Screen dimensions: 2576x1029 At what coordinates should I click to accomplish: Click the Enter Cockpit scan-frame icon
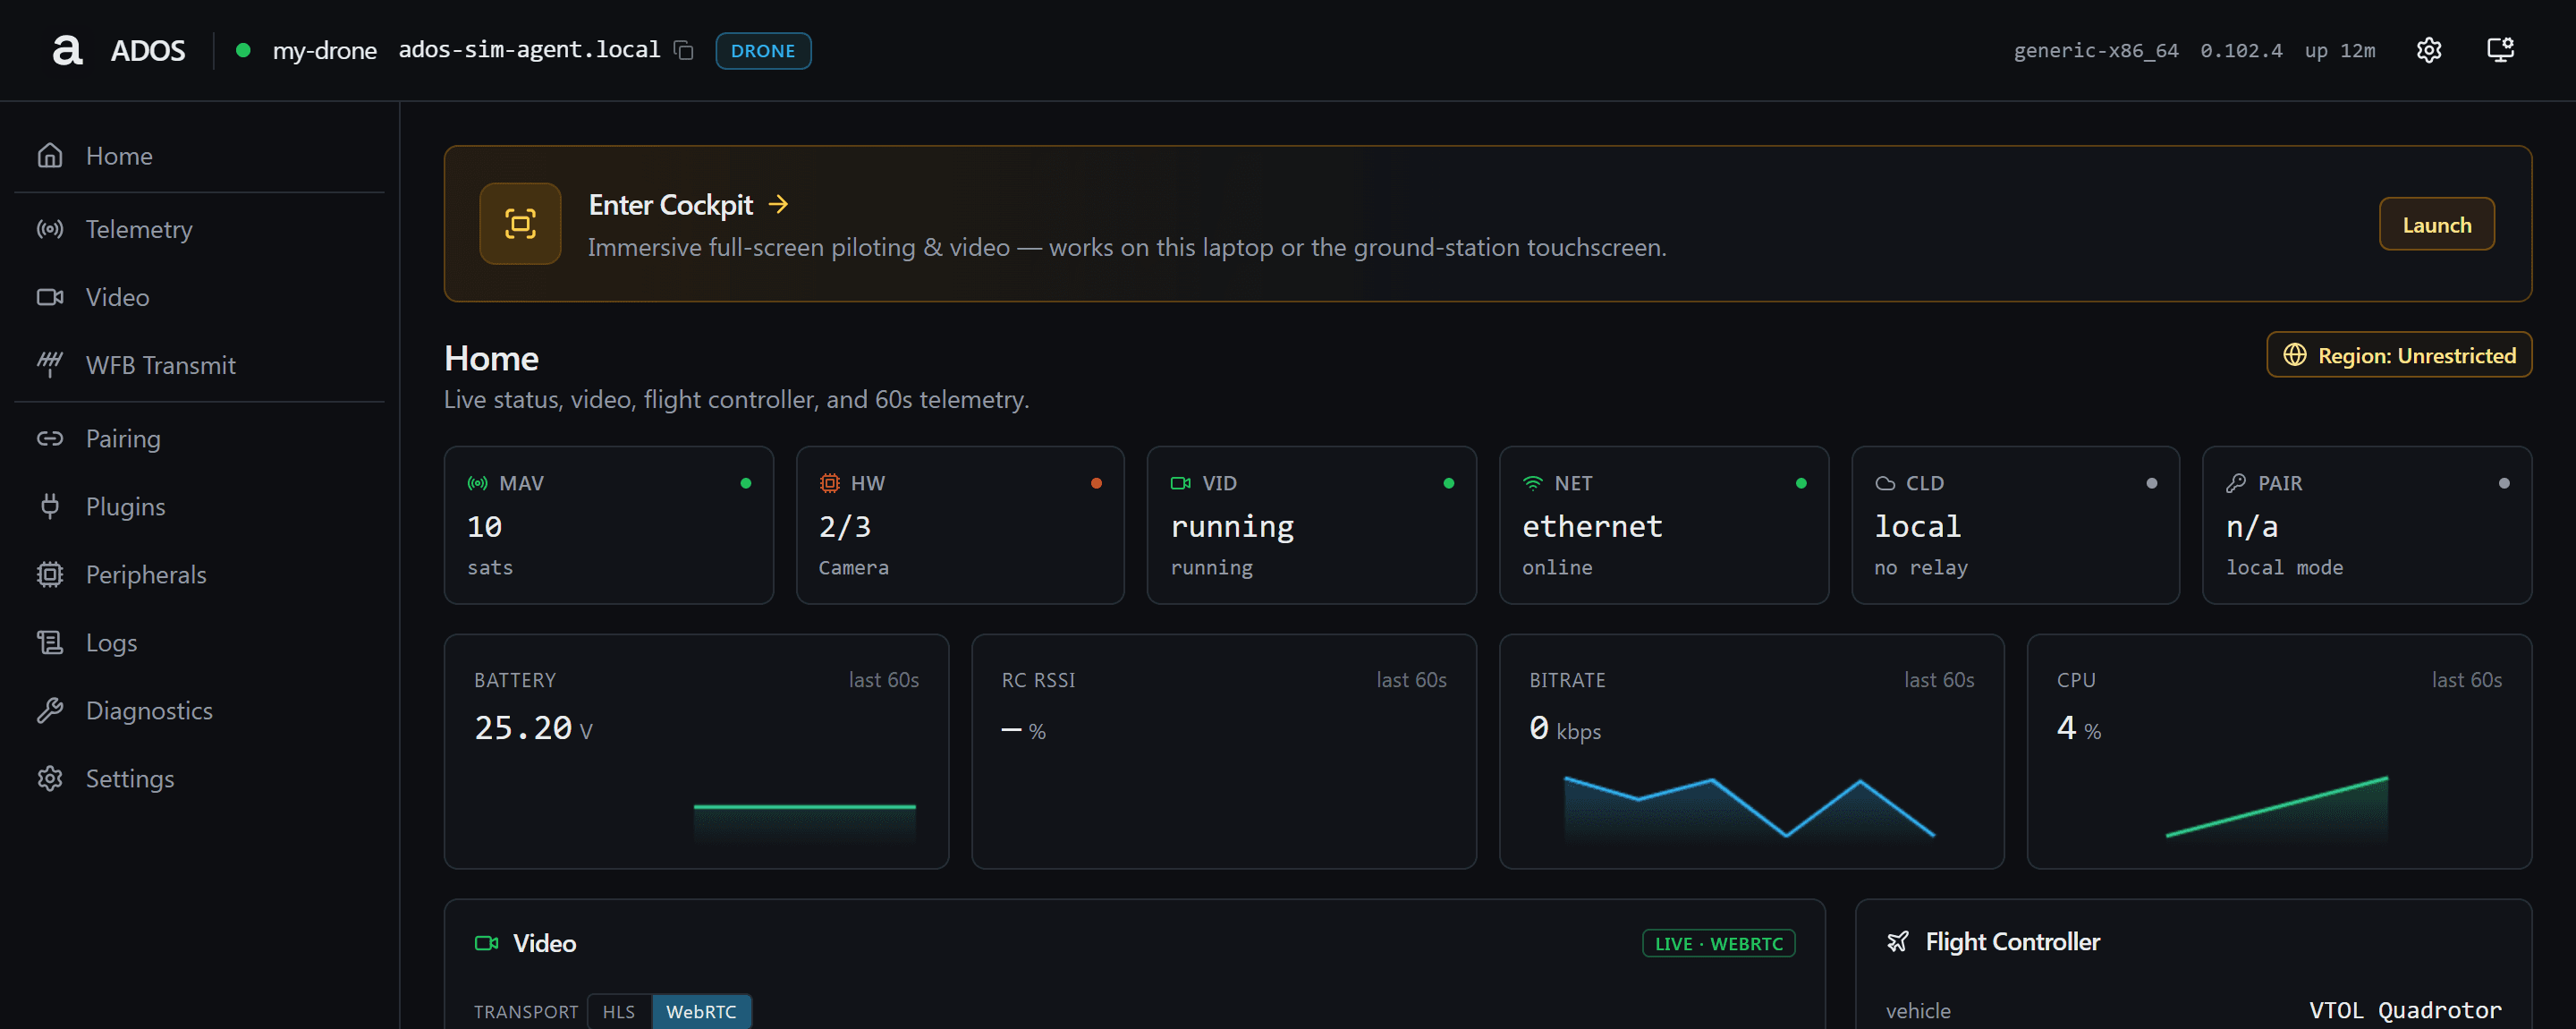(x=520, y=224)
